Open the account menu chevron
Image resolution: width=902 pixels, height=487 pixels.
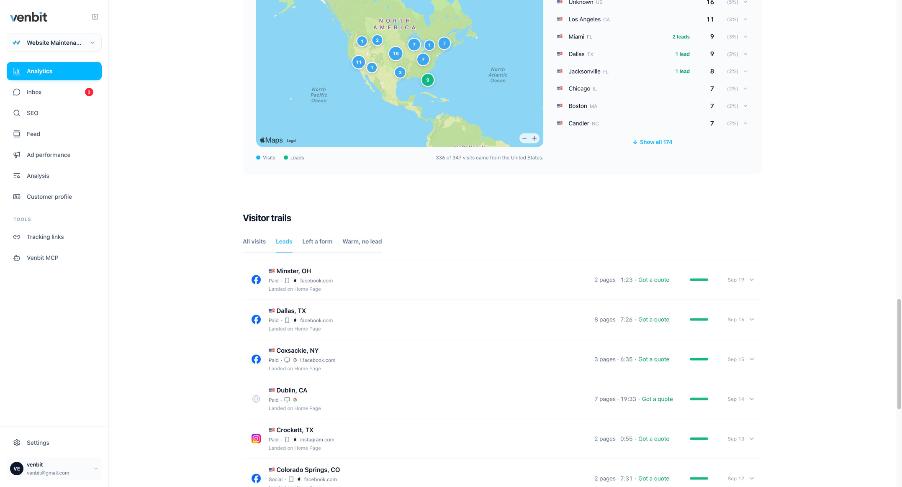[x=95, y=469]
